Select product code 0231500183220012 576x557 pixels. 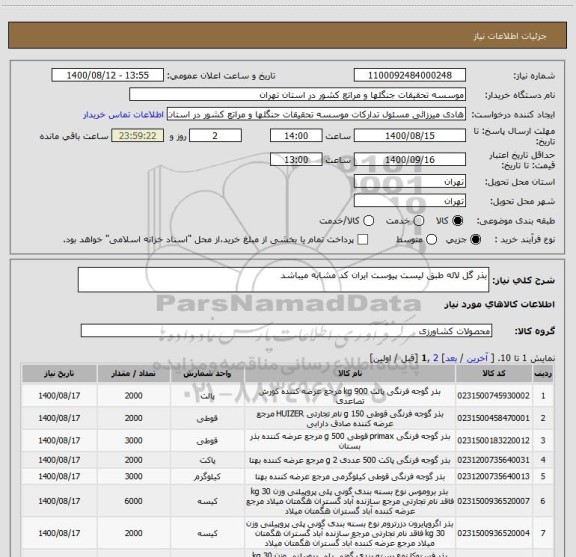pyautogui.click(x=493, y=440)
